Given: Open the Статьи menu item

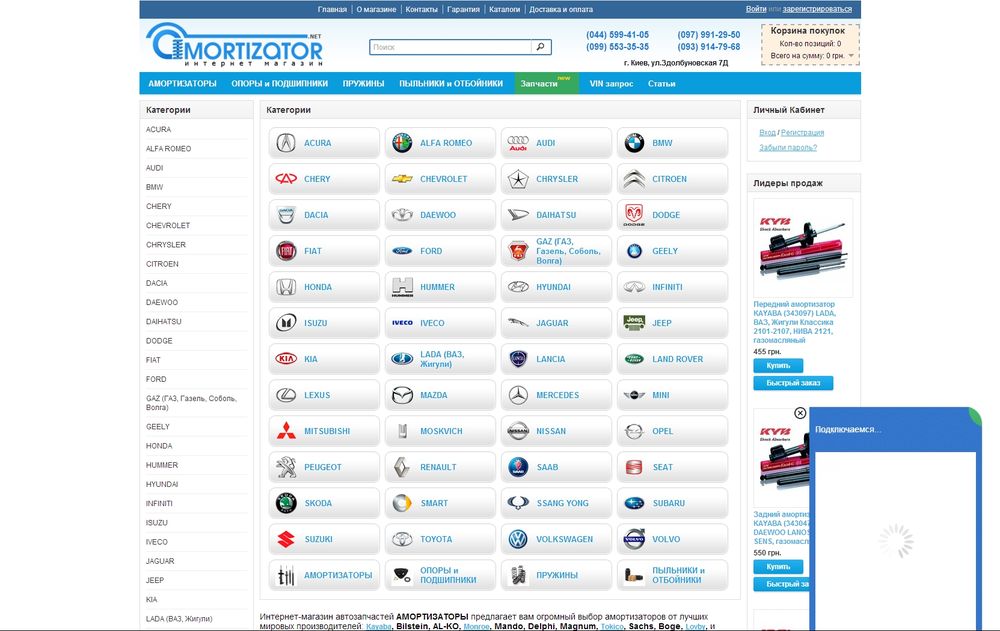Looking at the screenshot, I should 661,84.
